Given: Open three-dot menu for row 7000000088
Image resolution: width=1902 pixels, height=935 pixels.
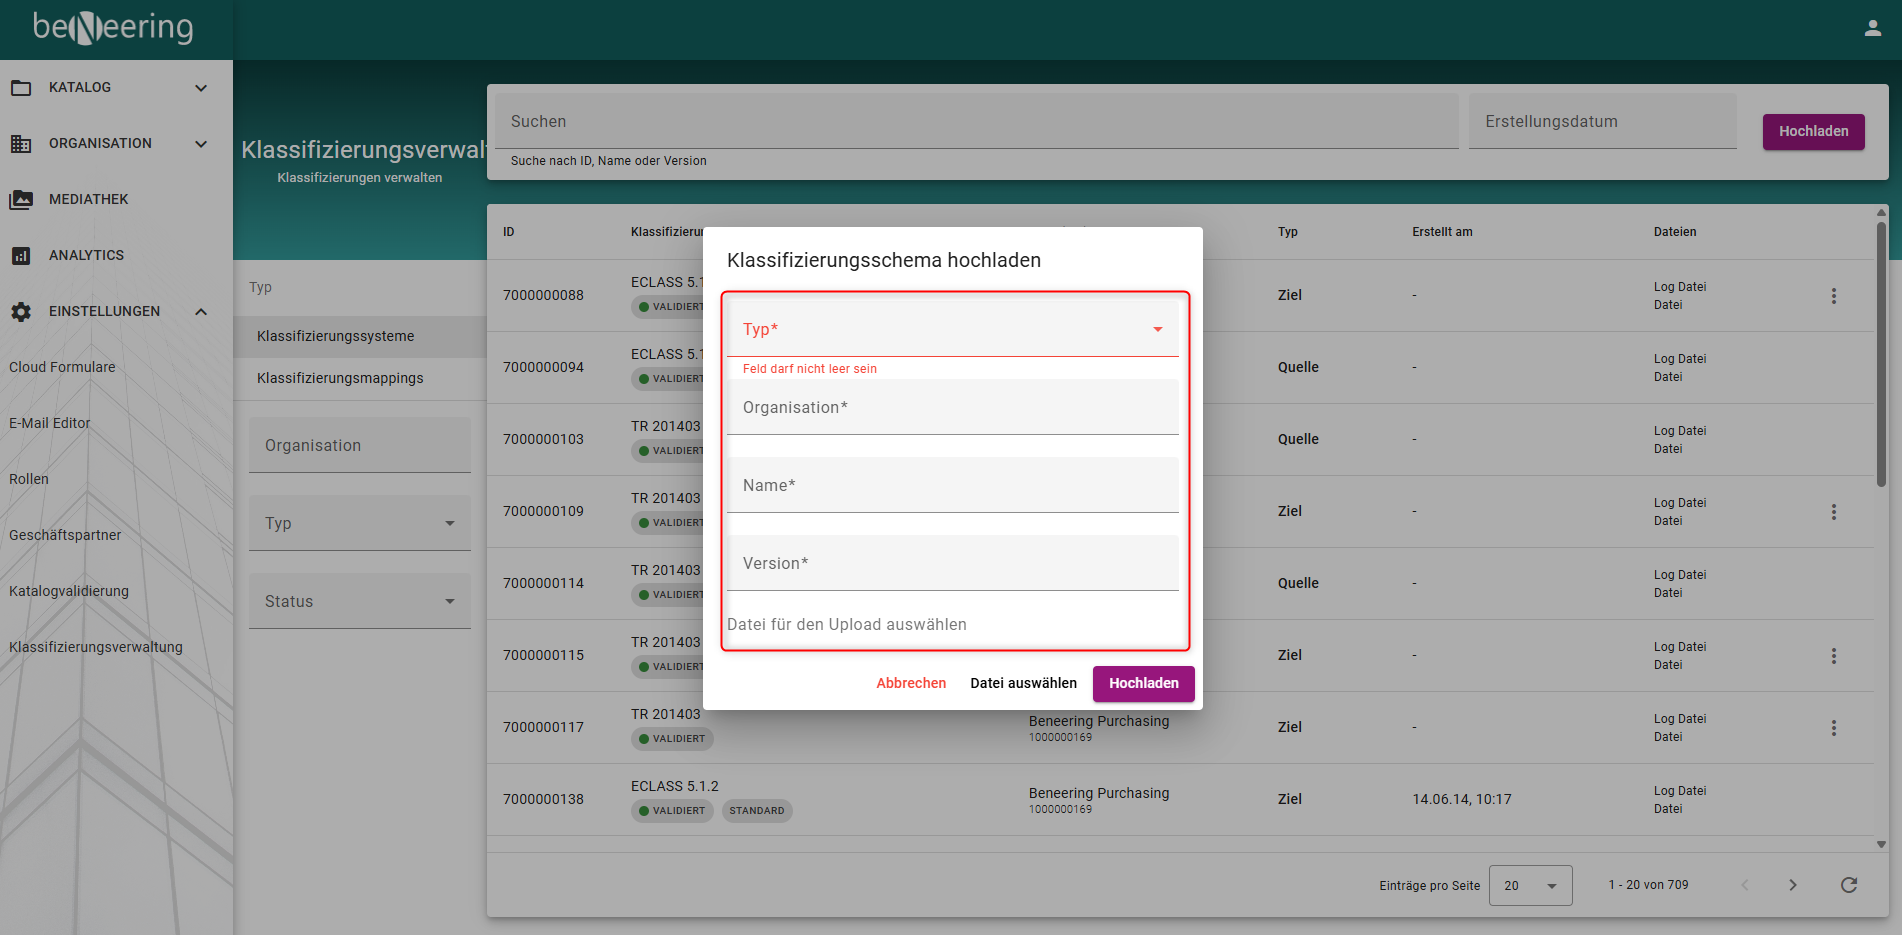Looking at the screenshot, I should click(1833, 296).
